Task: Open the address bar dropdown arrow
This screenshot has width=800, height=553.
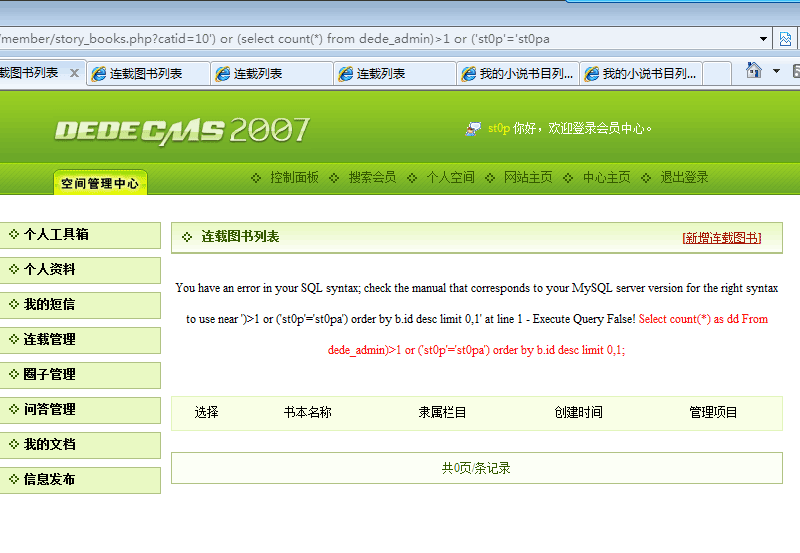Action: click(x=763, y=39)
